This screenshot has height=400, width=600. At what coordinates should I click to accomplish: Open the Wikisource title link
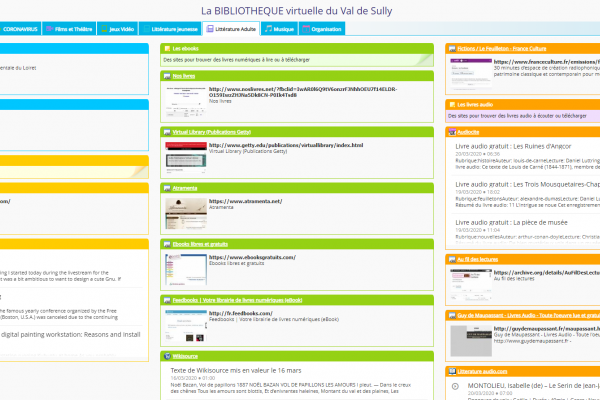(185, 356)
